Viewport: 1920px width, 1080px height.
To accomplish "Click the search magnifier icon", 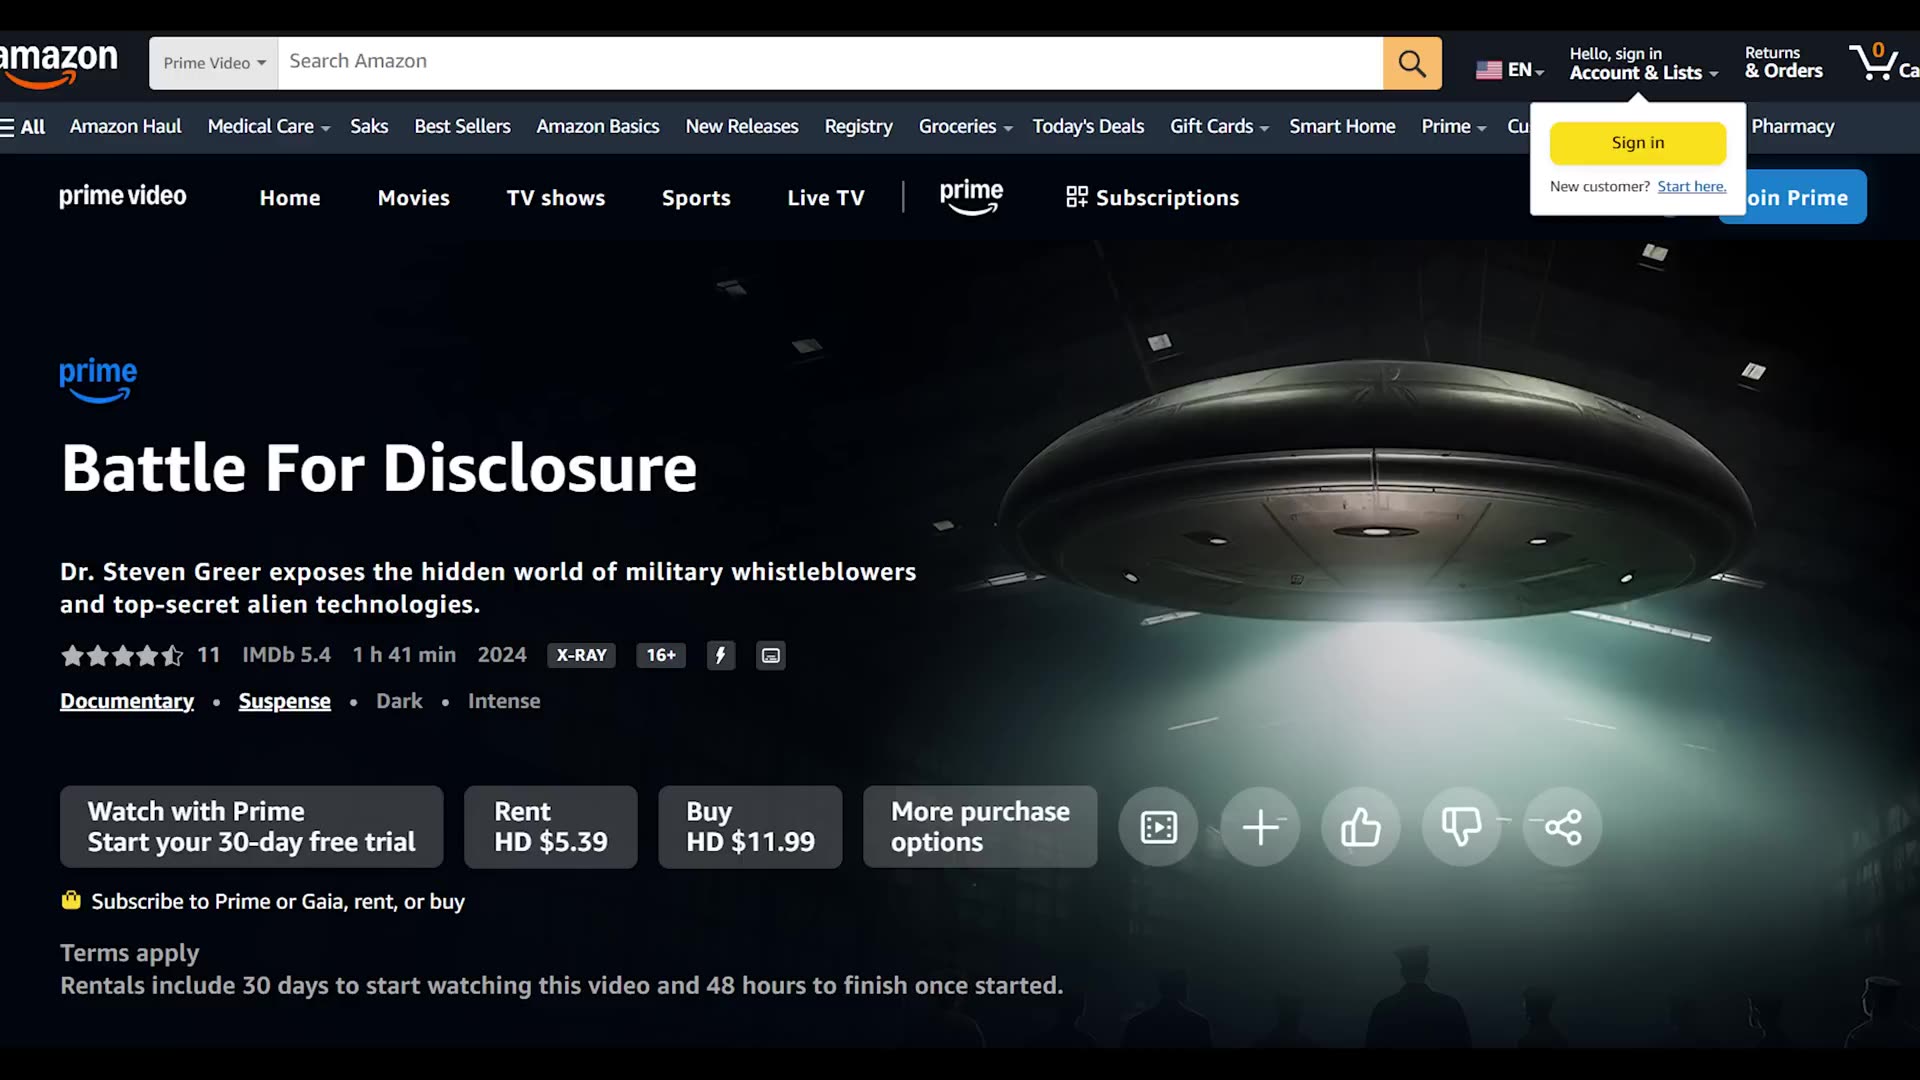I will point(1411,62).
